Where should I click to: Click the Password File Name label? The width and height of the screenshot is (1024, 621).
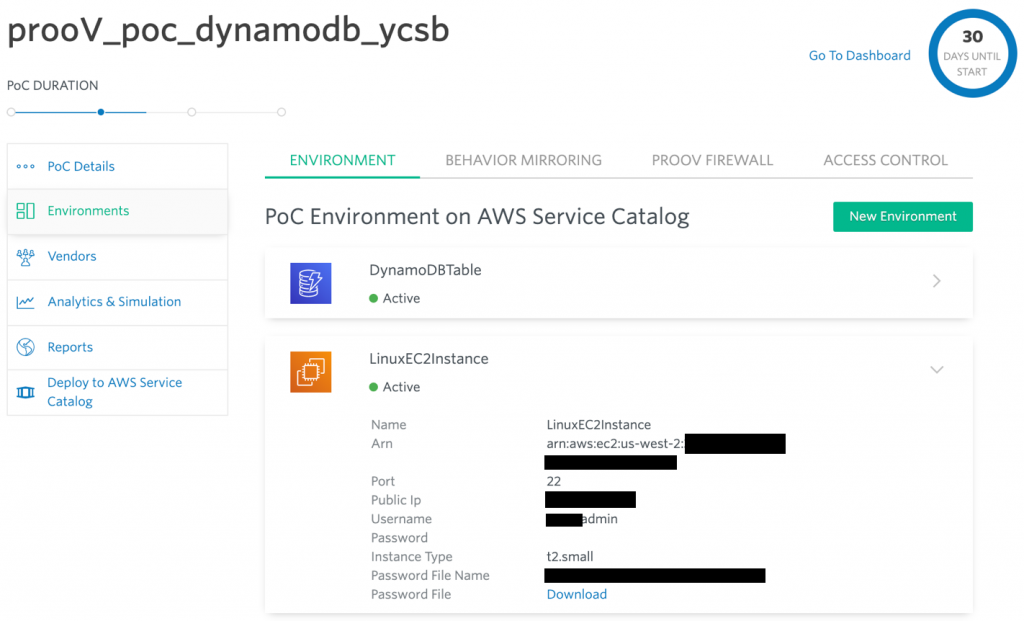click(x=430, y=576)
